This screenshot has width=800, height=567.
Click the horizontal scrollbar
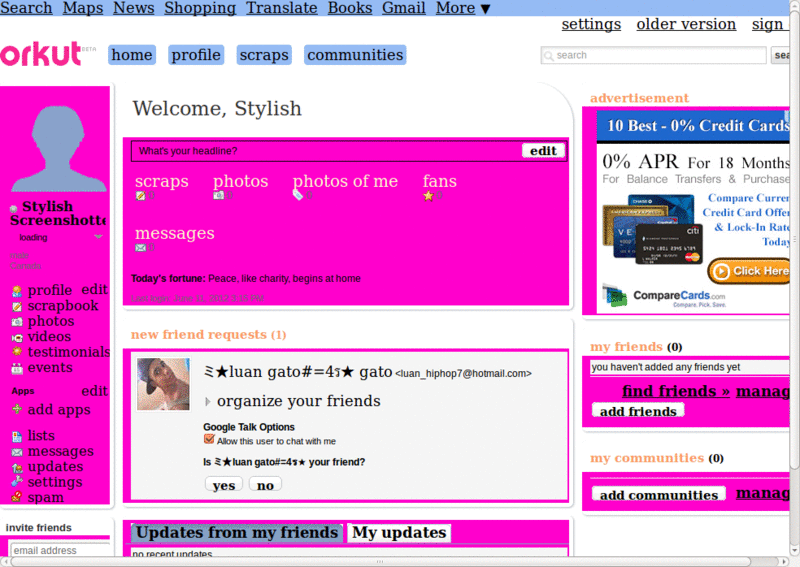click(380, 562)
